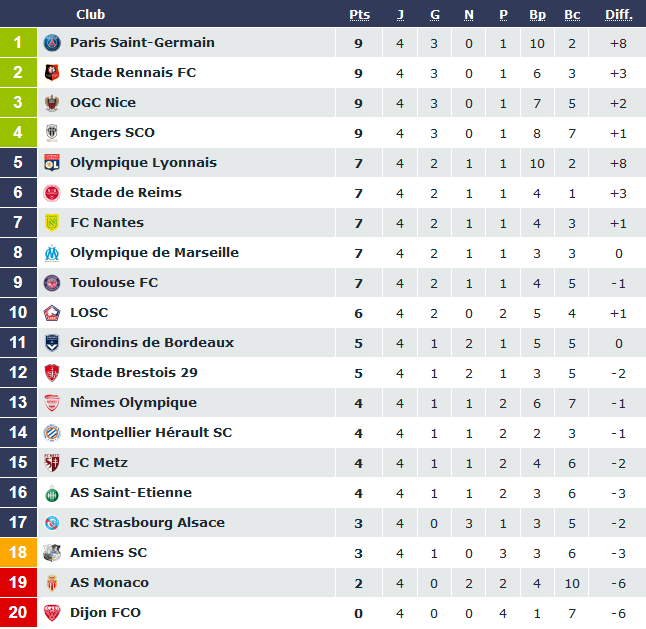Sort standings by Diff. column header
This screenshot has height=629, width=646.
pyautogui.click(x=619, y=15)
